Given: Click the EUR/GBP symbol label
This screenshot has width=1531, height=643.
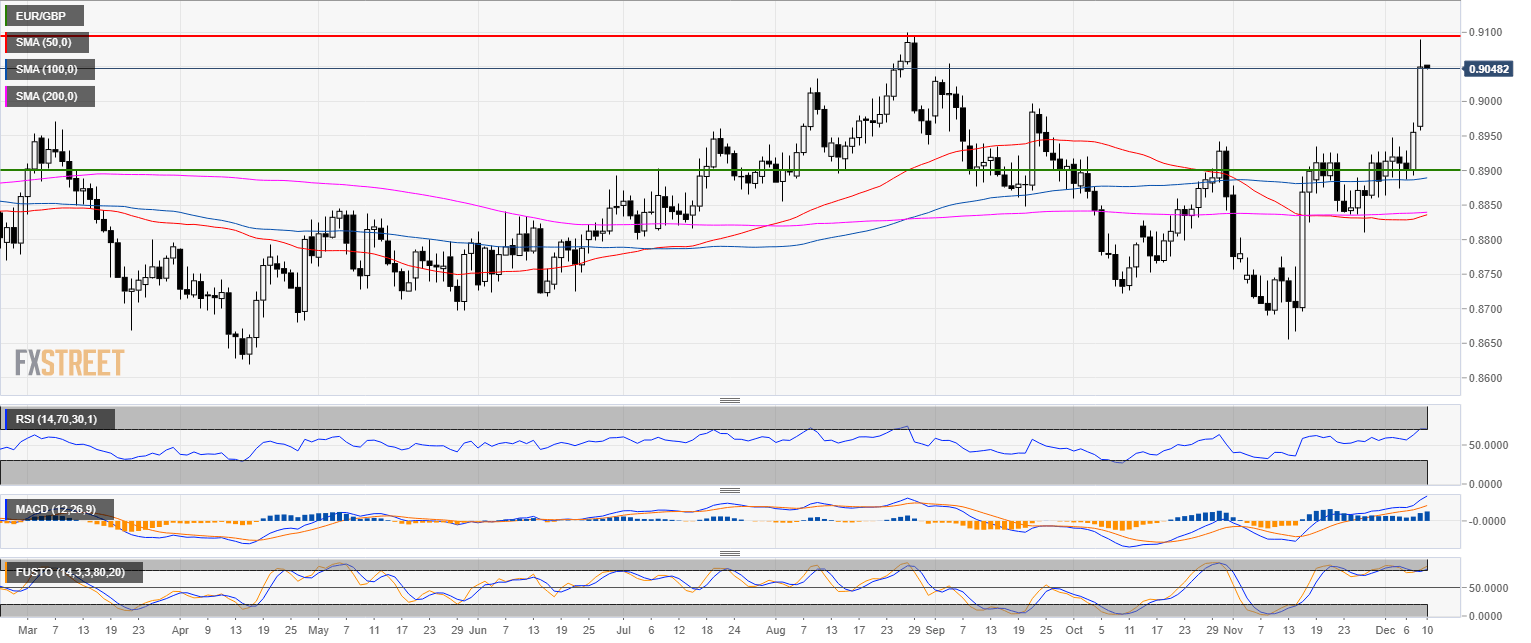Looking at the screenshot, I should [42, 16].
